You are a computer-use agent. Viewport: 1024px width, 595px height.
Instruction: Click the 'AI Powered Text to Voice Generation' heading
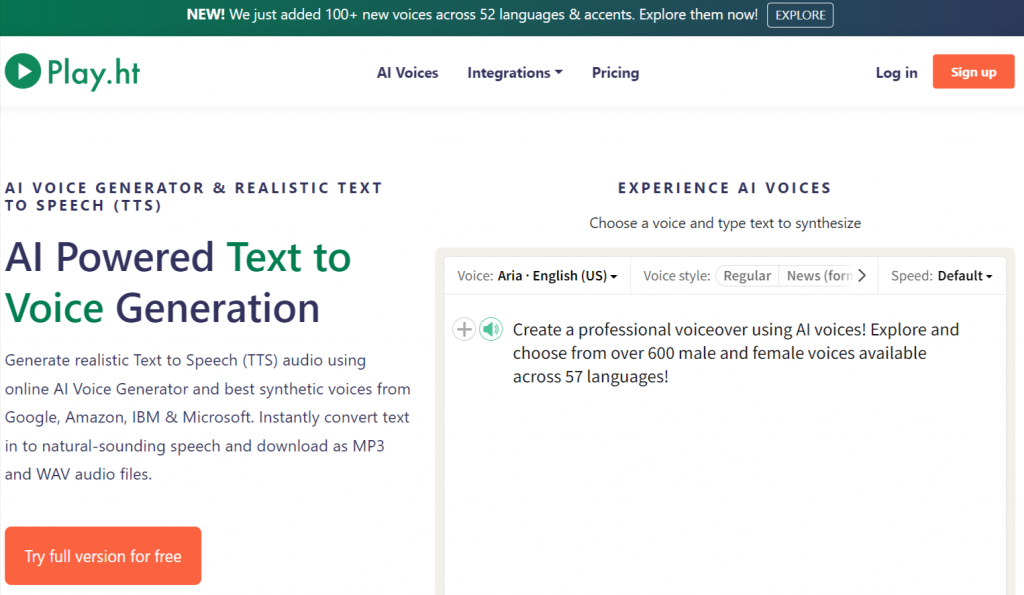178,282
